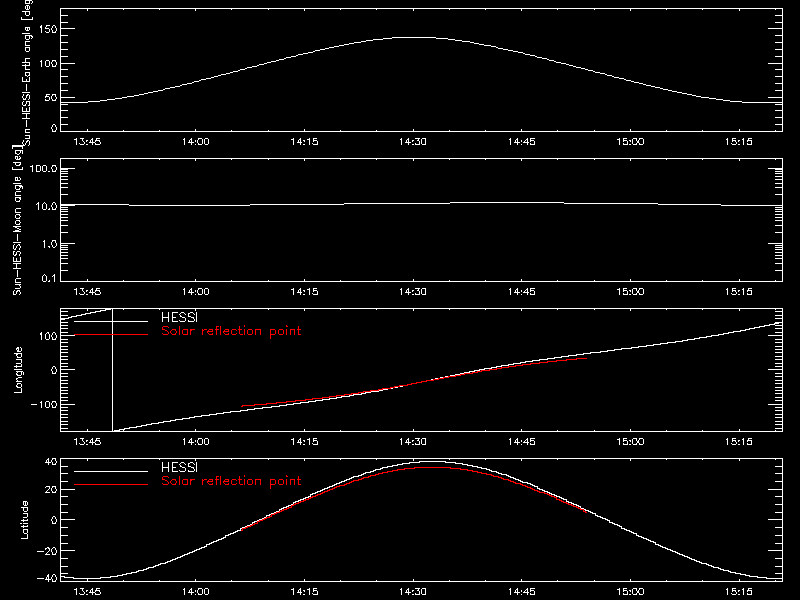The image size is (800, 600).
Task: Click Solar reflection point legend in Latitude plot
Action: point(231,481)
